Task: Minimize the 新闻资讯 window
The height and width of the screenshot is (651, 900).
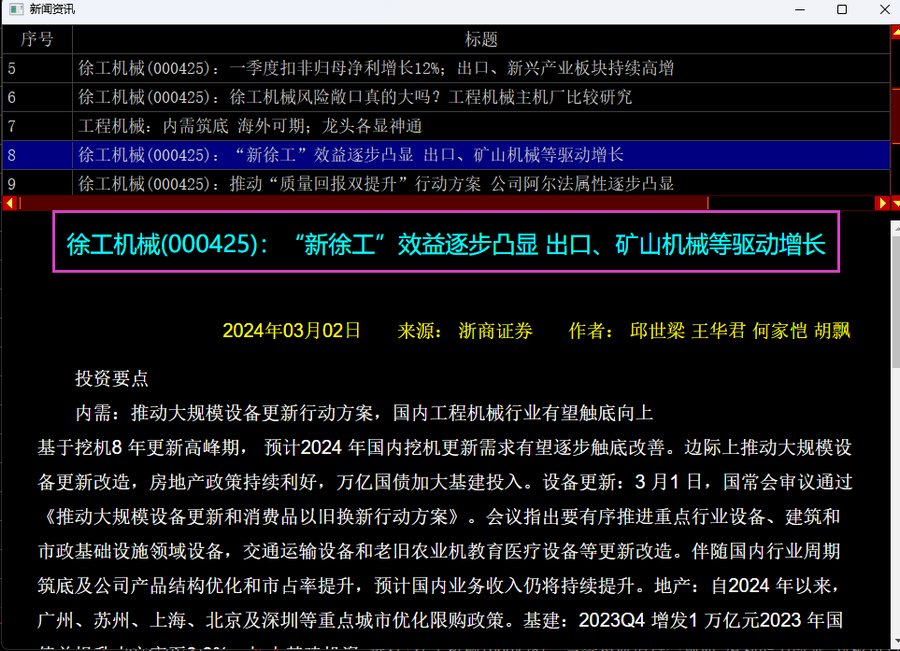Action: [797, 10]
